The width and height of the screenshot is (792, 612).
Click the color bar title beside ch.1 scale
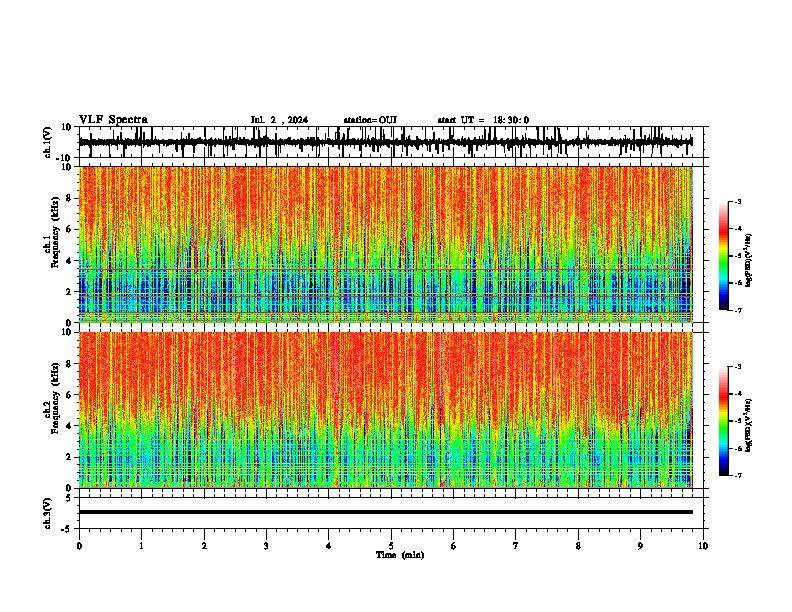(749, 261)
